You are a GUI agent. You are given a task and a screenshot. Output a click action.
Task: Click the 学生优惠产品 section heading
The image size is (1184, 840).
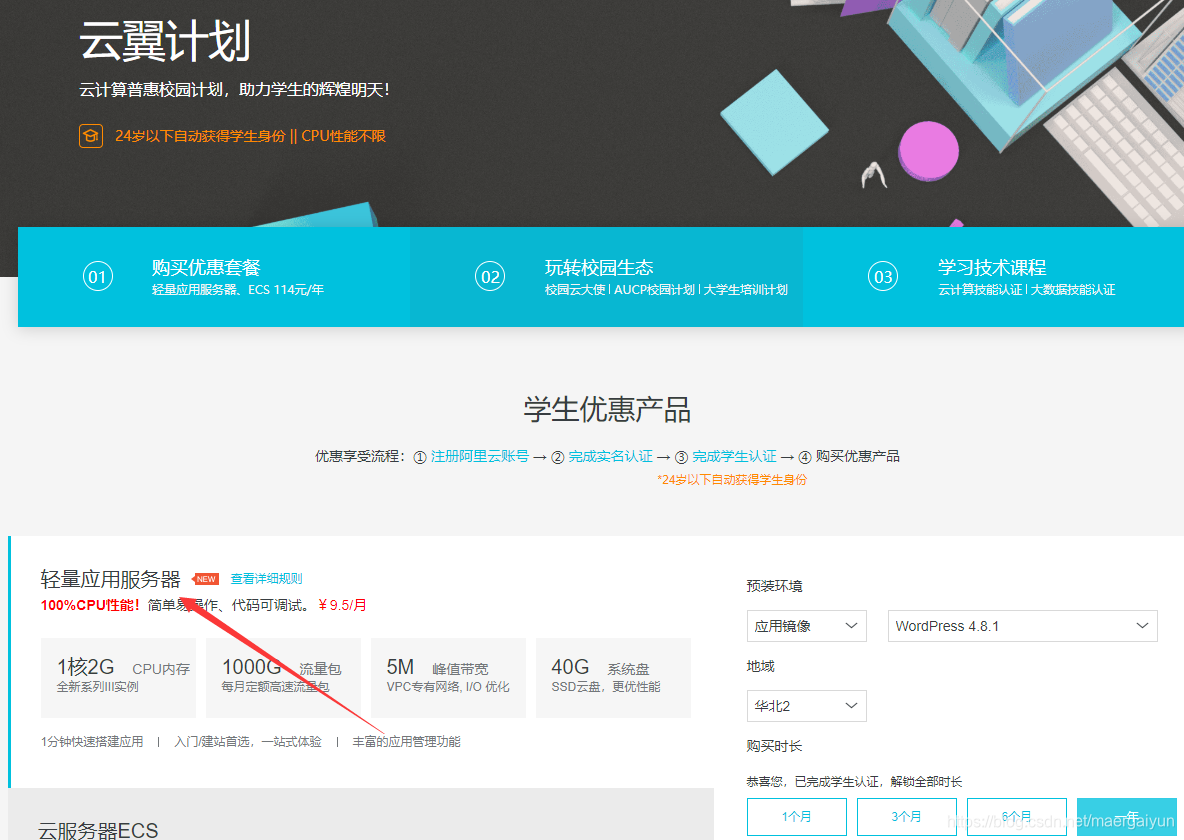pyautogui.click(x=607, y=409)
